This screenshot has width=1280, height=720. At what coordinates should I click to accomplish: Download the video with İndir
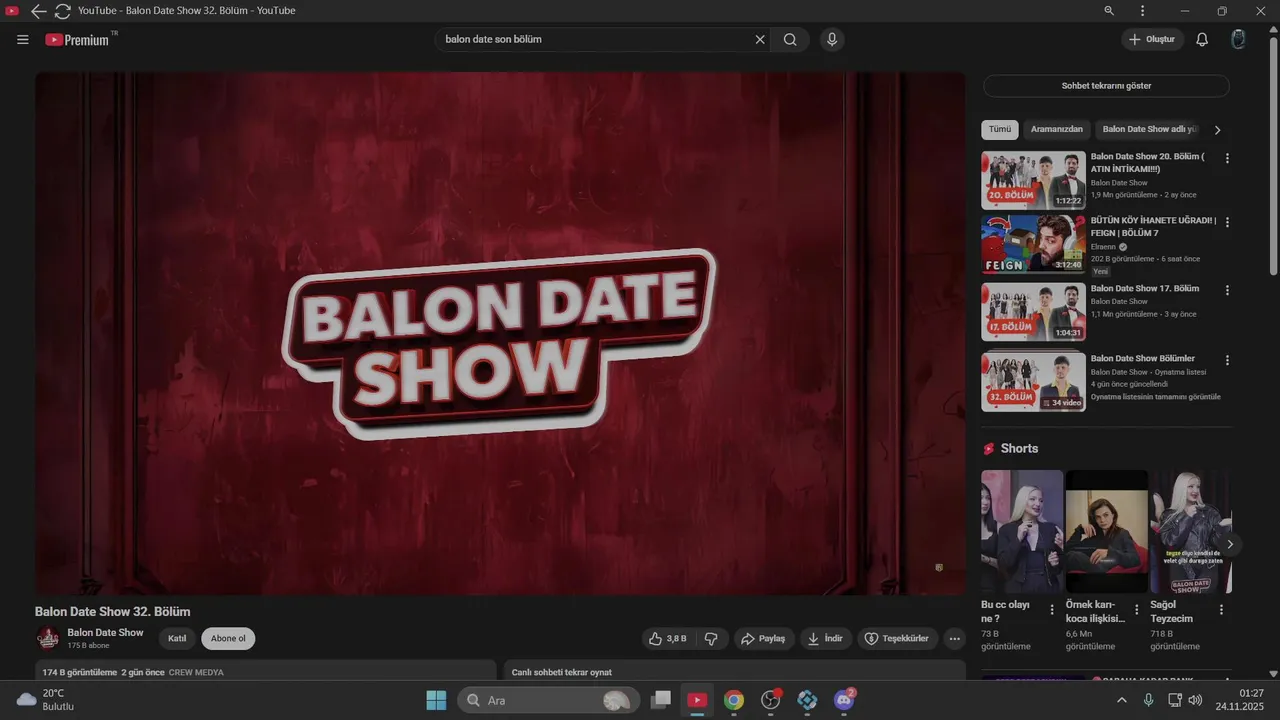tap(825, 638)
